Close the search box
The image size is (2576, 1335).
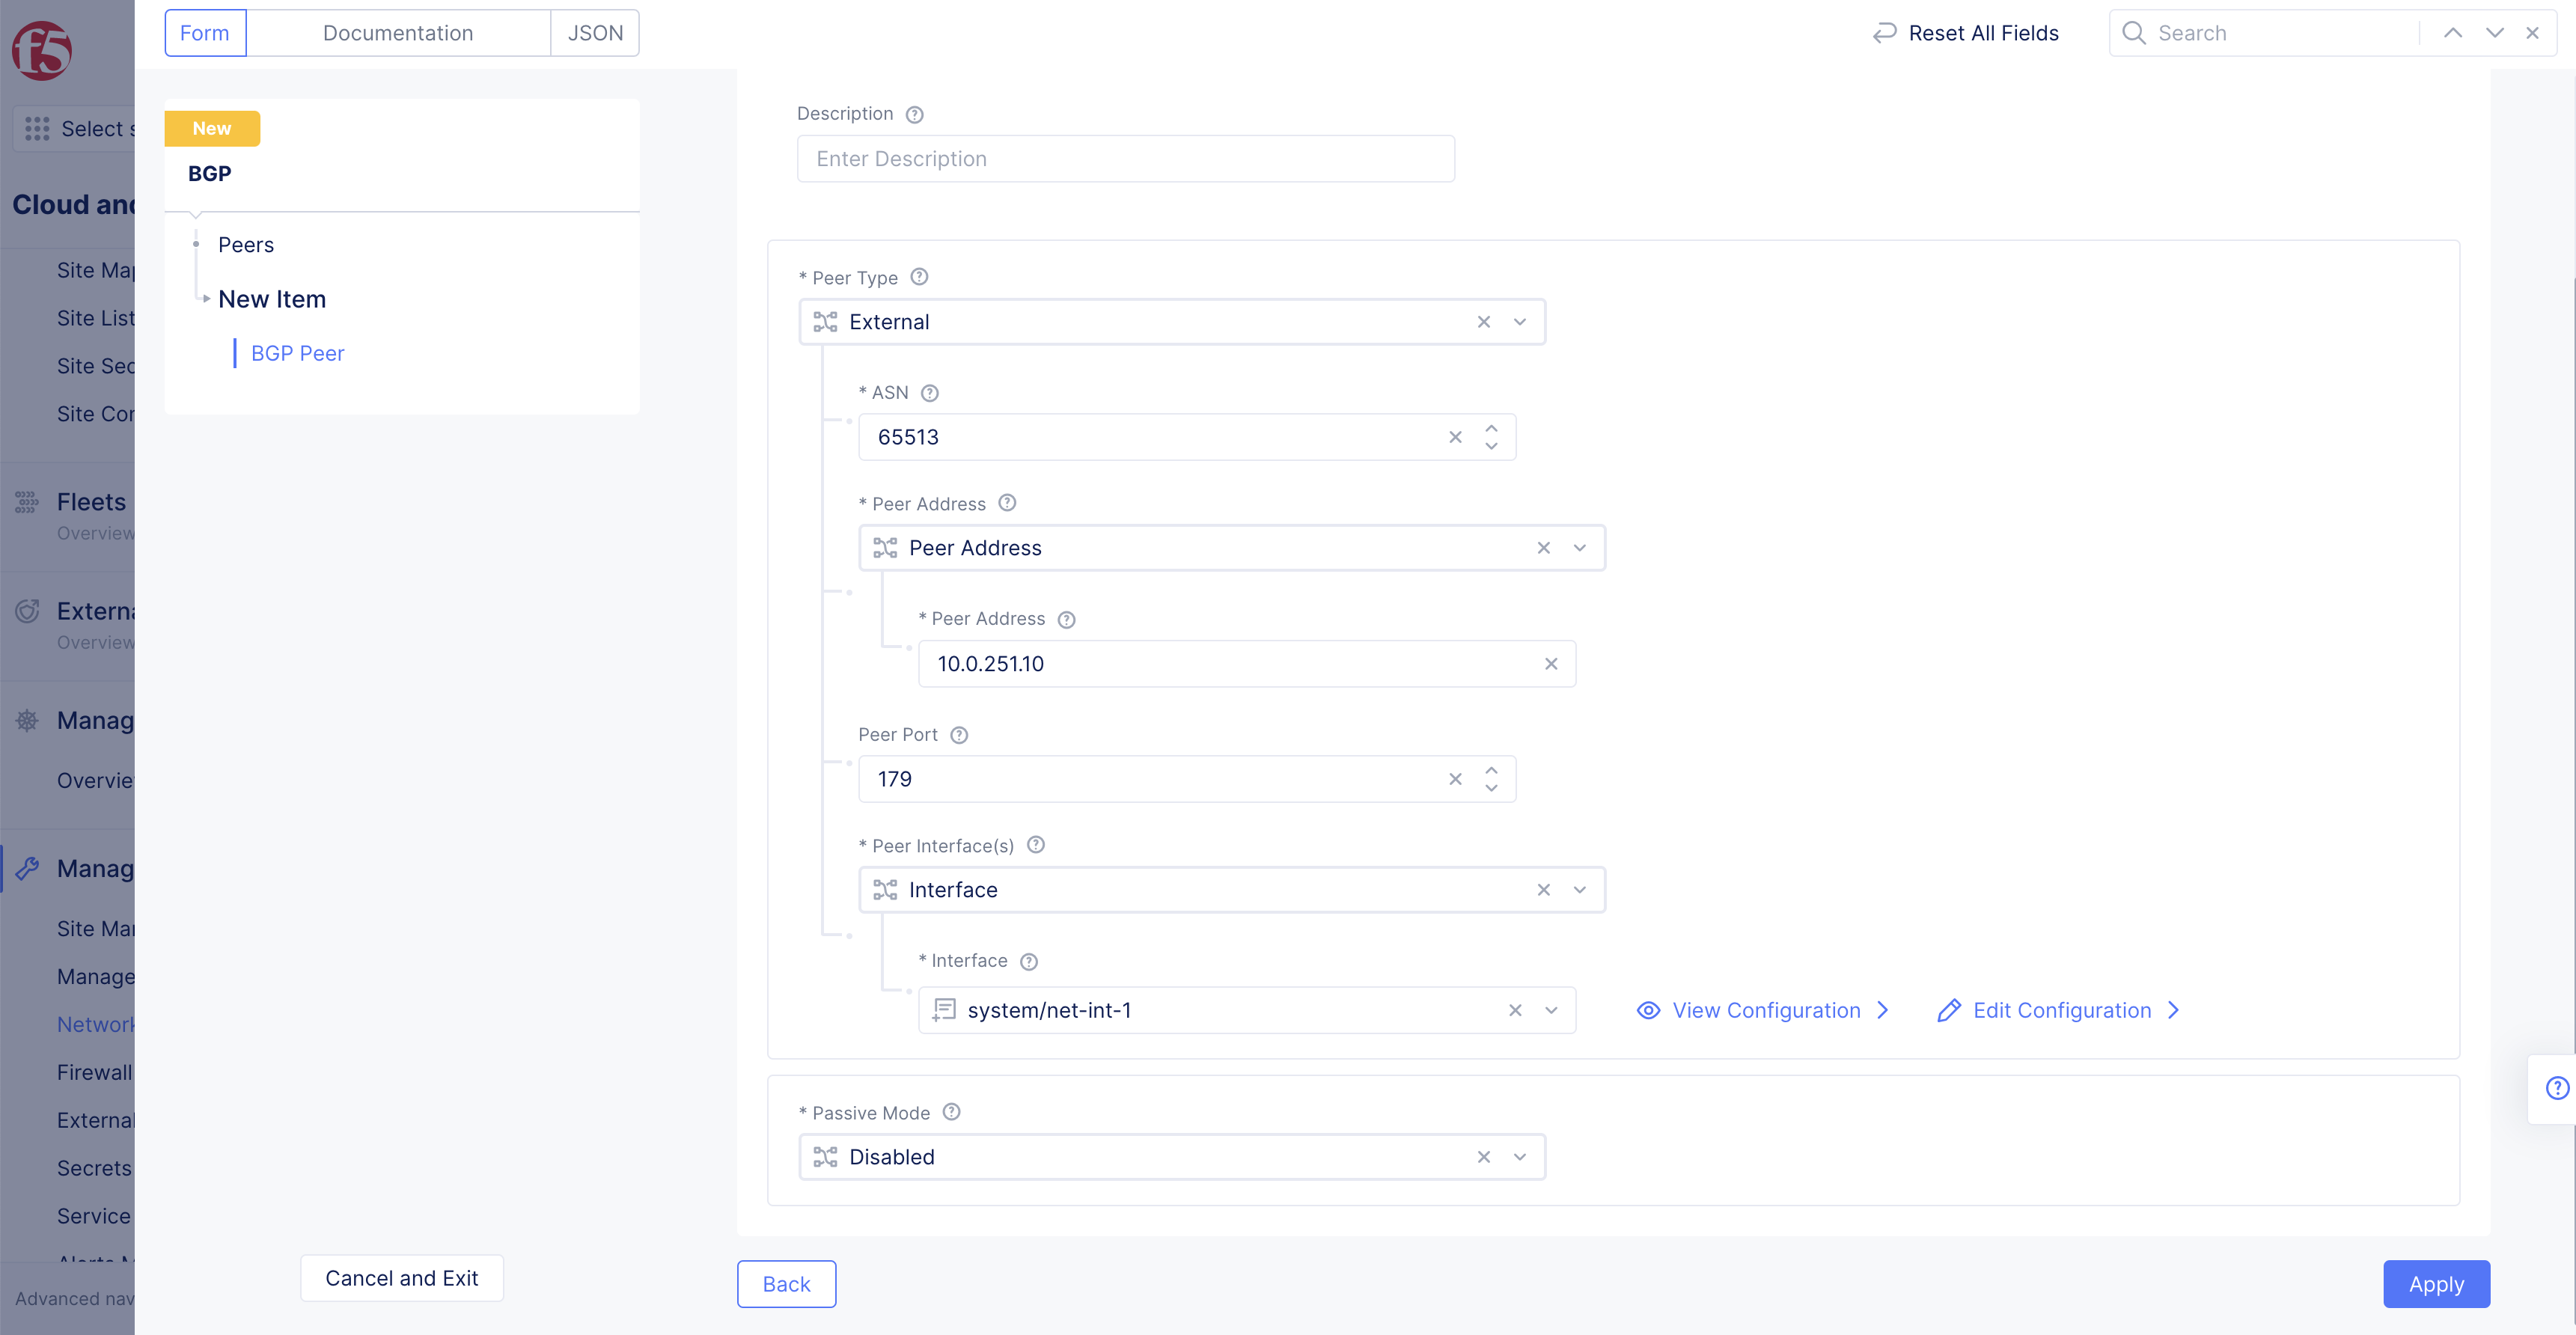pos(2532,33)
